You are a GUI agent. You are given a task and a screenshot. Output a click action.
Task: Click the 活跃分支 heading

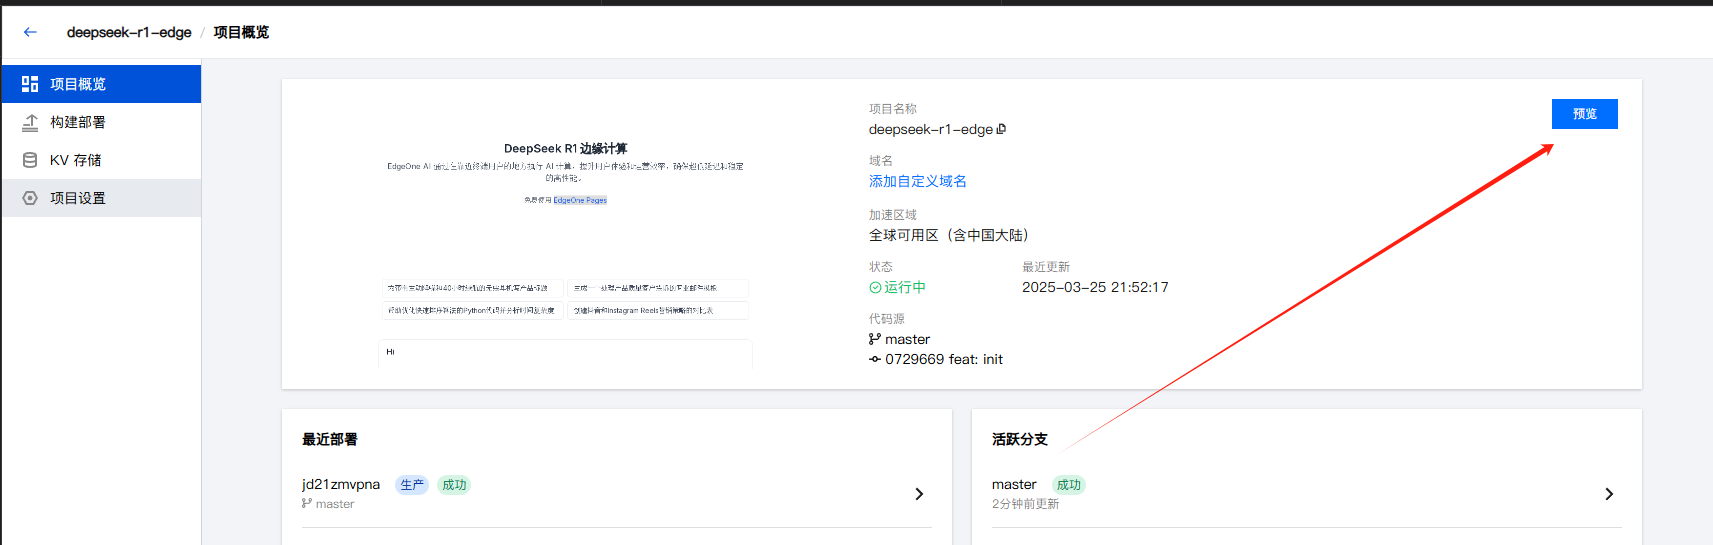tap(1020, 439)
